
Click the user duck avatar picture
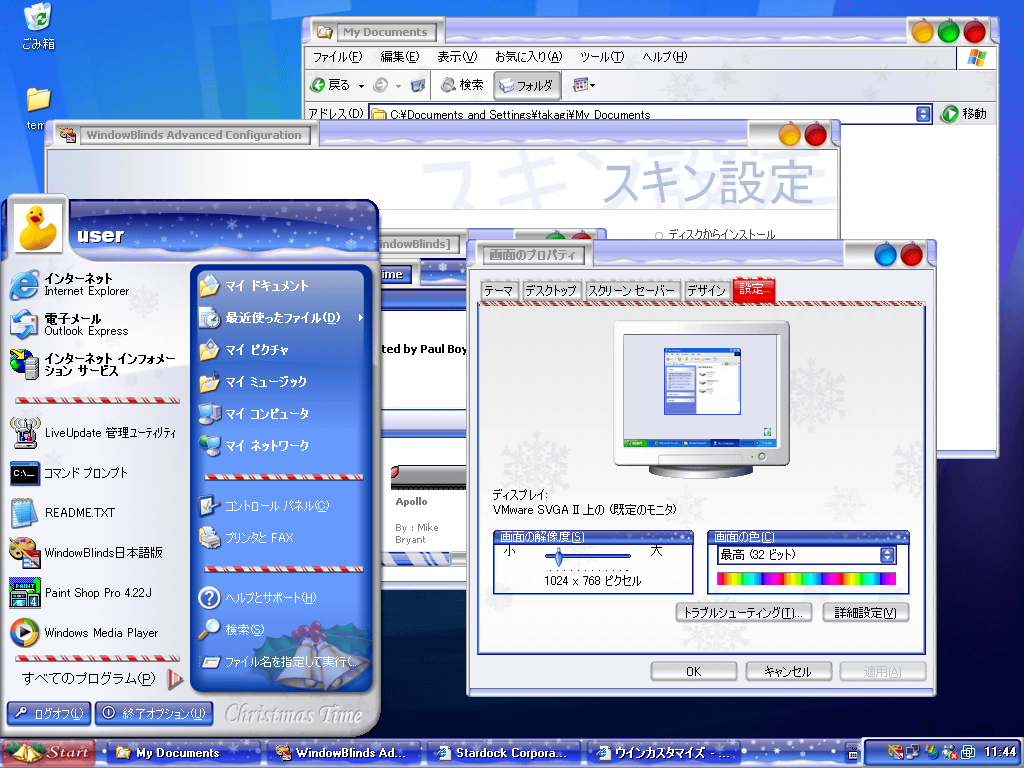point(38,228)
